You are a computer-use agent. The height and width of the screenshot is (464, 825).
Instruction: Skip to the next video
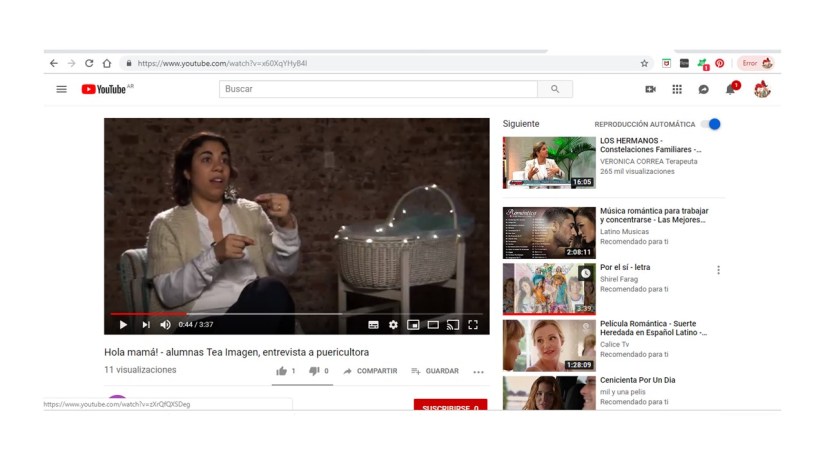pyautogui.click(x=146, y=325)
